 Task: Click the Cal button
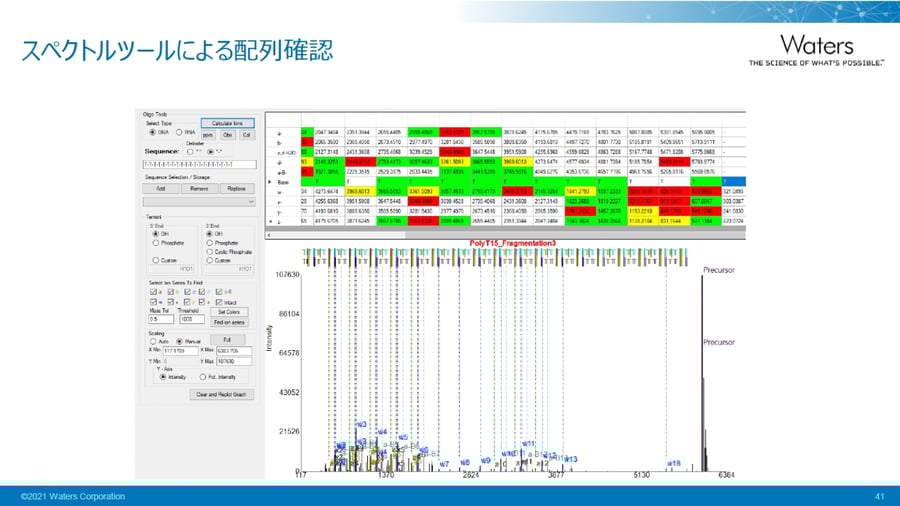pyautogui.click(x=247, y=135)
